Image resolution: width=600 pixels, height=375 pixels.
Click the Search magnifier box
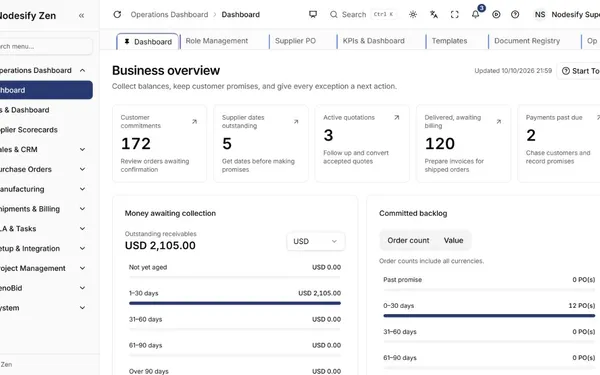[x=362, y=15]
